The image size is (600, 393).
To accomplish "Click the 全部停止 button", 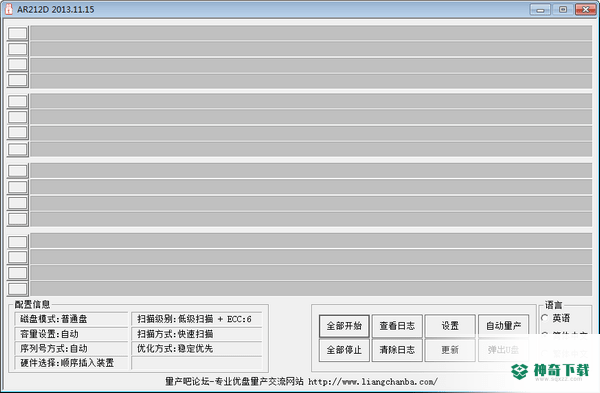I will coord(344,350).
